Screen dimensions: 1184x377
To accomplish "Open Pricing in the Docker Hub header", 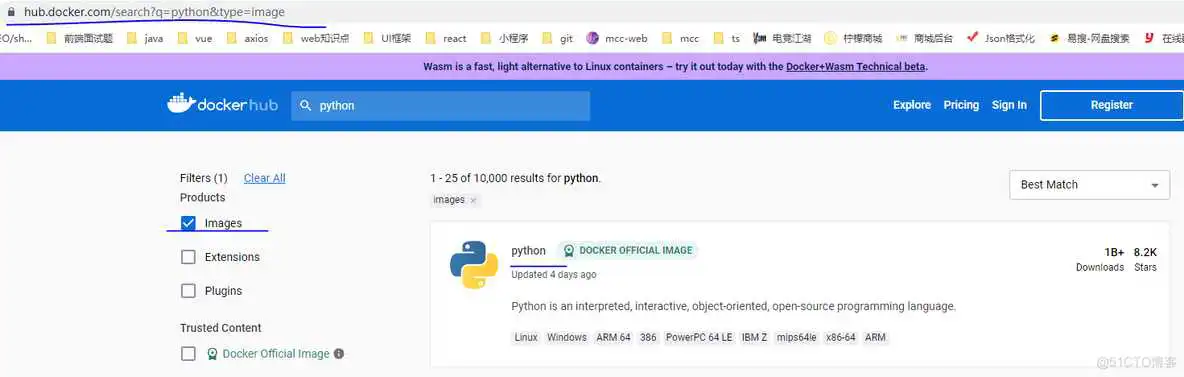I will click(x=960, y=105).
